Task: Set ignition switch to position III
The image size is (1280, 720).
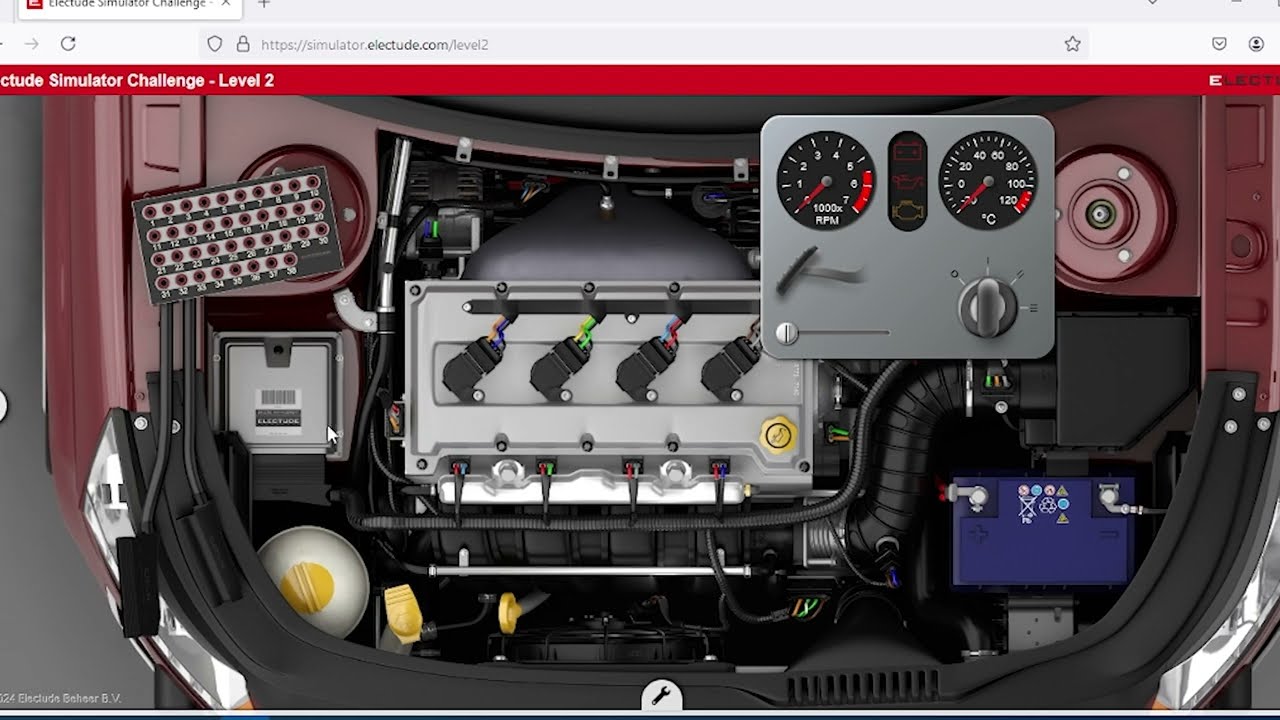Action: click(1033, 308)
